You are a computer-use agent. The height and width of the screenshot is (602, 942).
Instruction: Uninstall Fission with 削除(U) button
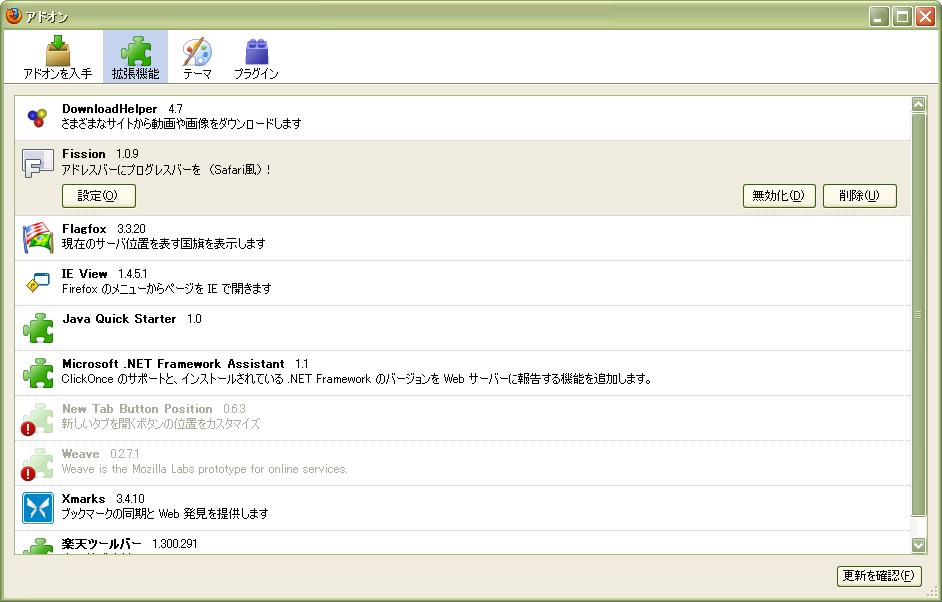pyautogui.click(x=860, y=196)
